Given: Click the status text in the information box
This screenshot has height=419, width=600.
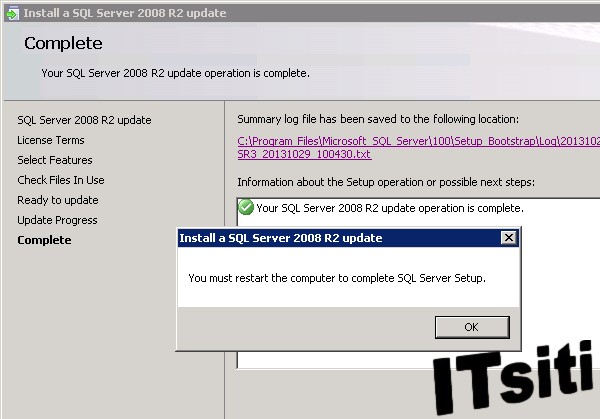Looking at the screenshot, I should (x=390, y=208).
